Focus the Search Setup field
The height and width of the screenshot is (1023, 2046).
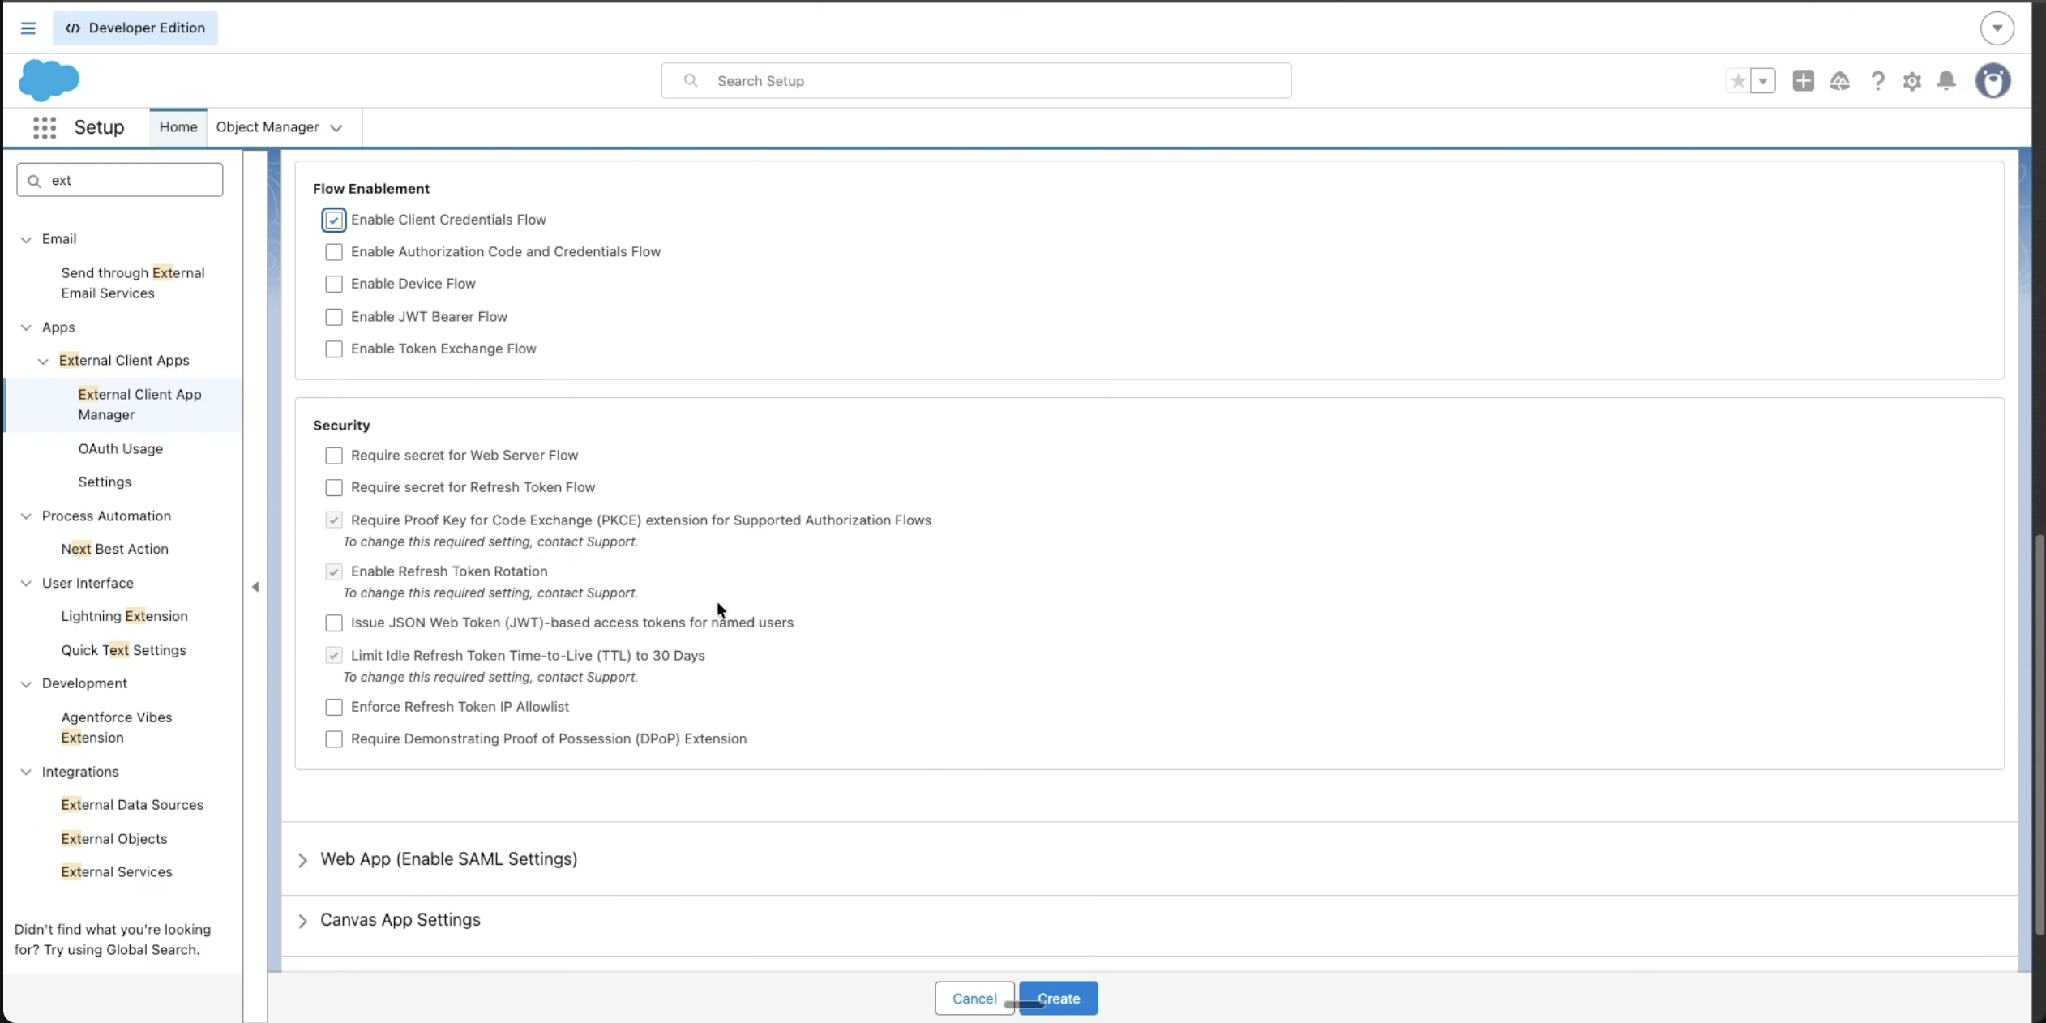(x=976, y=81)
